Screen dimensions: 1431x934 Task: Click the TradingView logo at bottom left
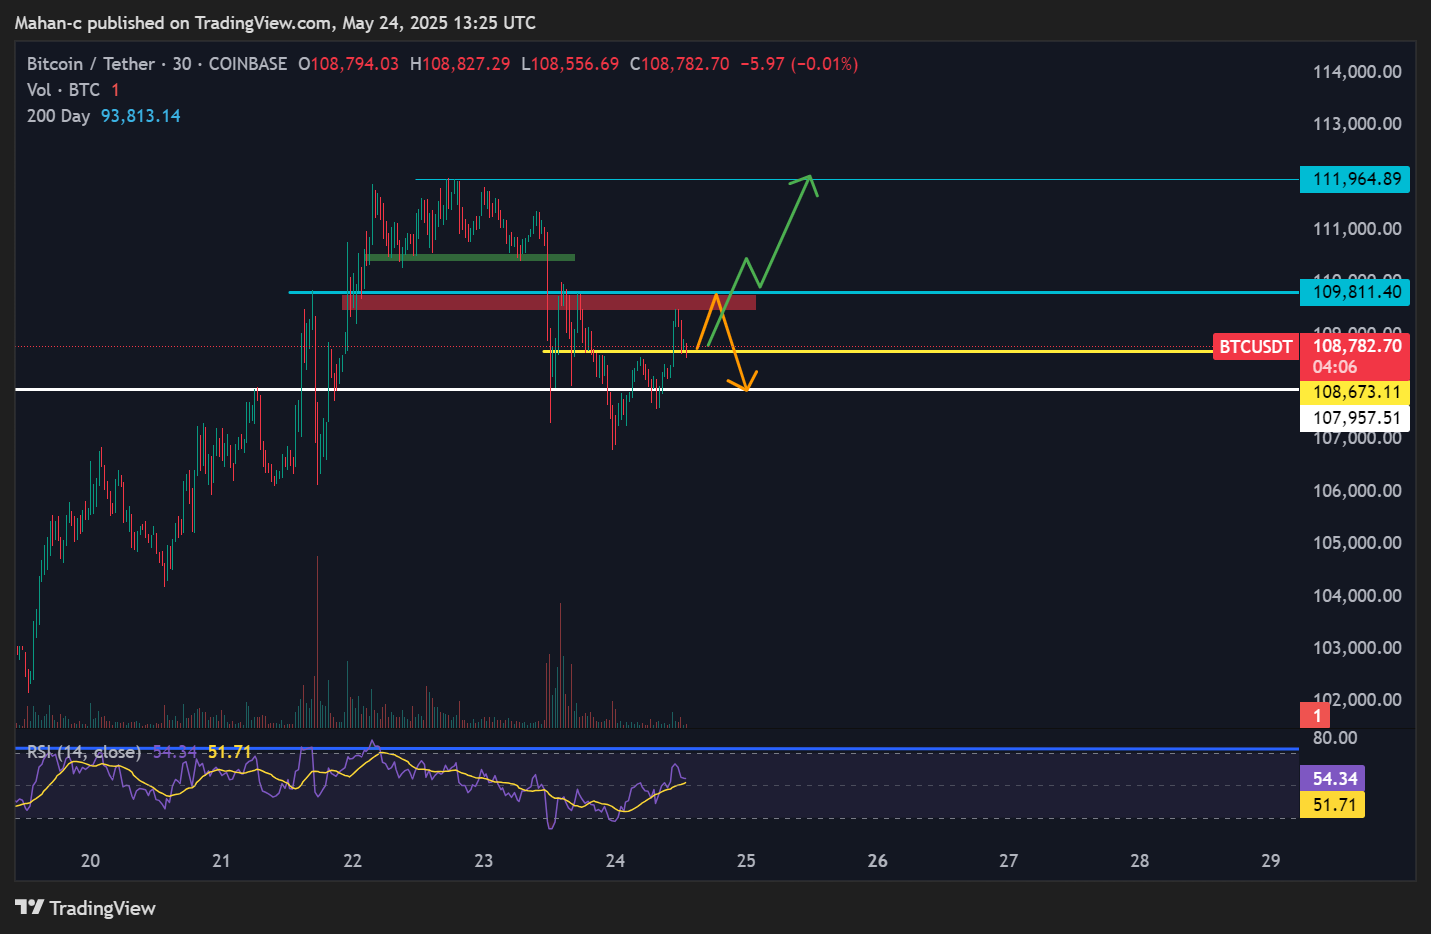pyautogui.click(x=86, y=907)
